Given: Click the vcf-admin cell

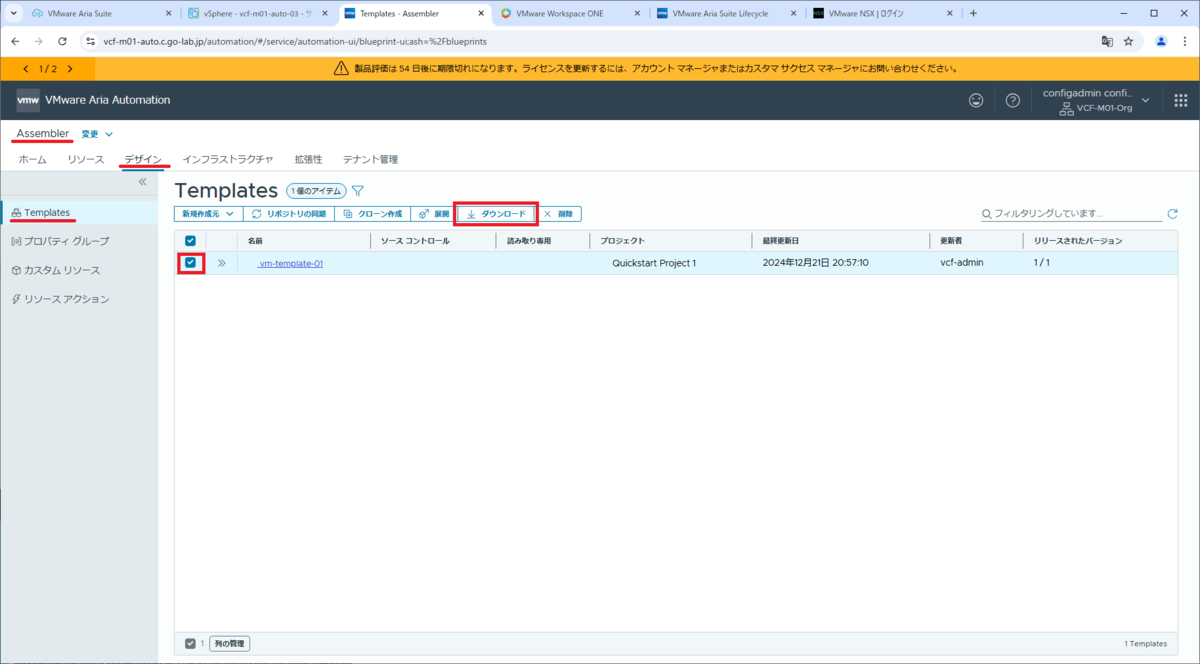Looking at the screenshot, I should coord(963,263).
